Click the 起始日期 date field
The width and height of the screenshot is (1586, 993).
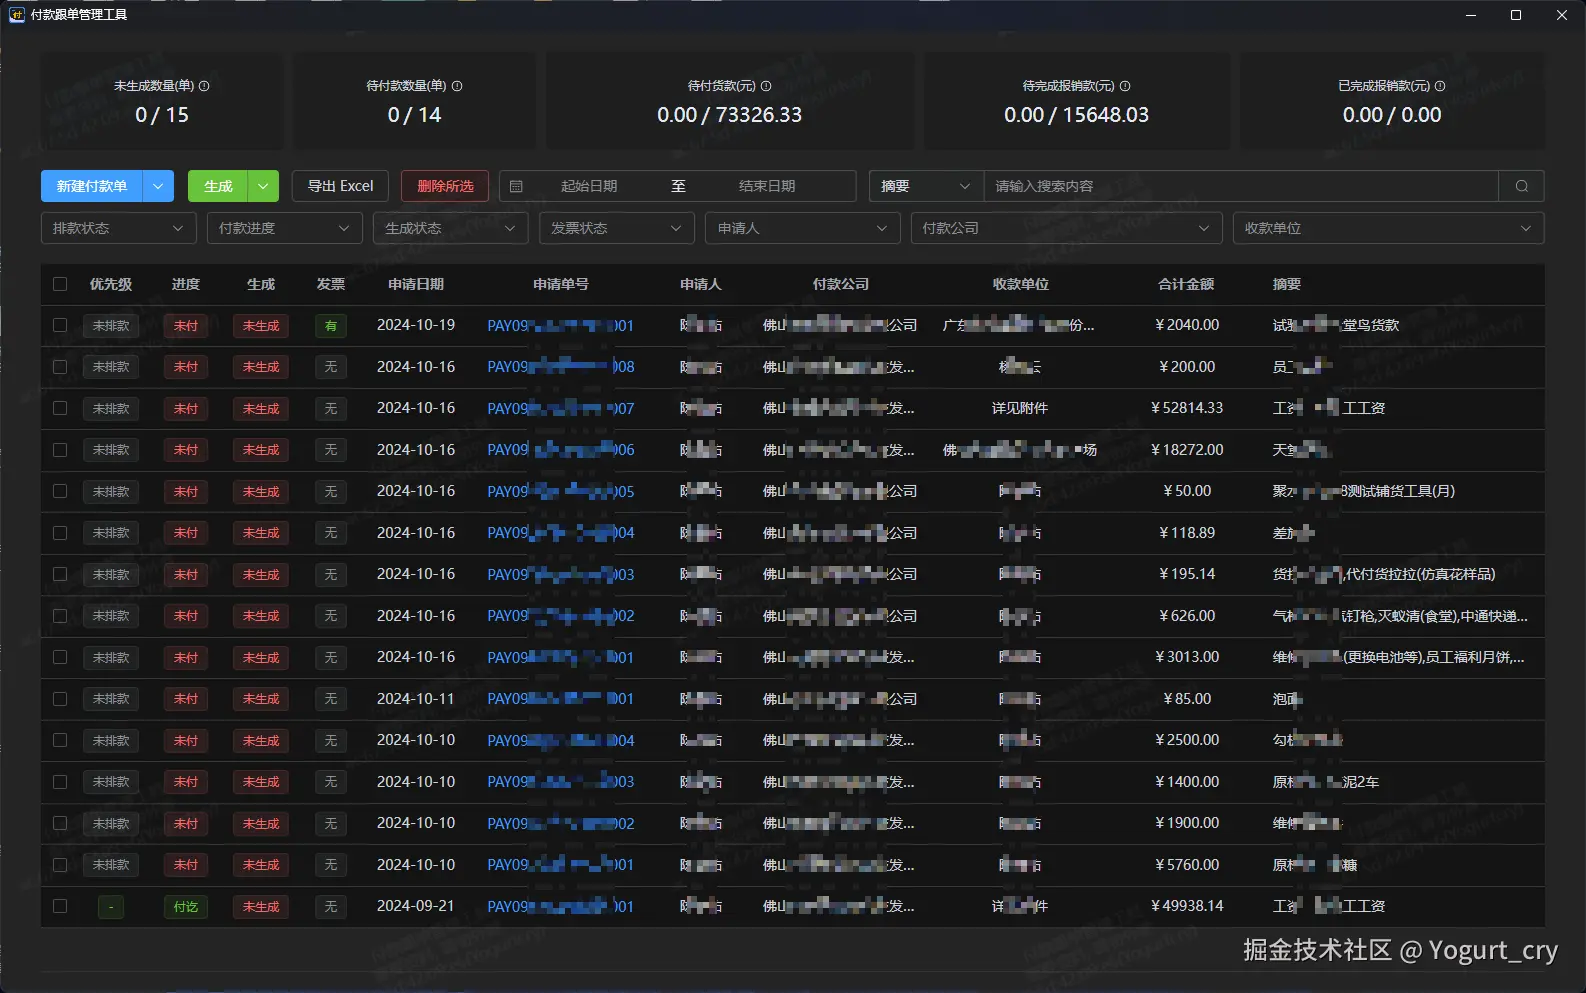click(x=589, y=186)
